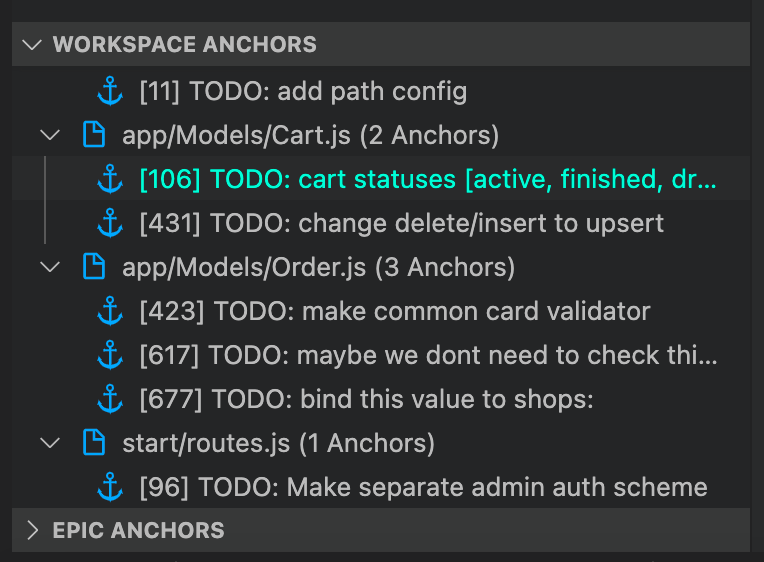
Task: Click anchor icon beside add path config
Action: point(109,93)
